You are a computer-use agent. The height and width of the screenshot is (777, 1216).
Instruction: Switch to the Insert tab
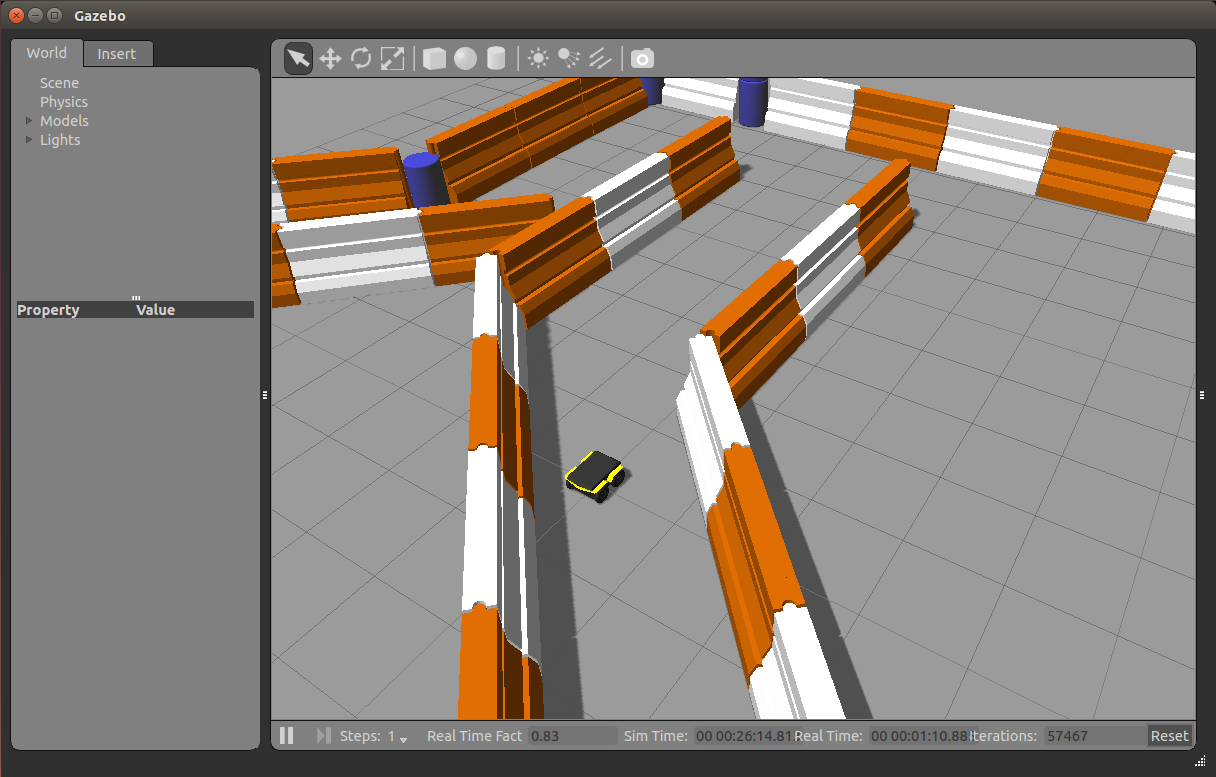click(117, 54)
